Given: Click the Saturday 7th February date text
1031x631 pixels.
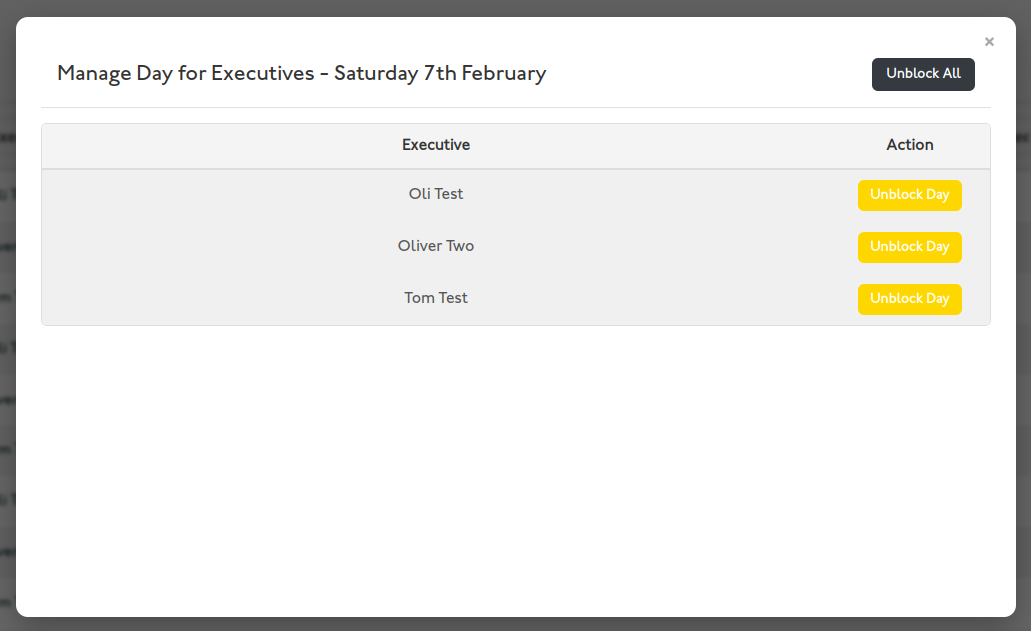Looking at the screenshot, I should click(x=440, y=73).
